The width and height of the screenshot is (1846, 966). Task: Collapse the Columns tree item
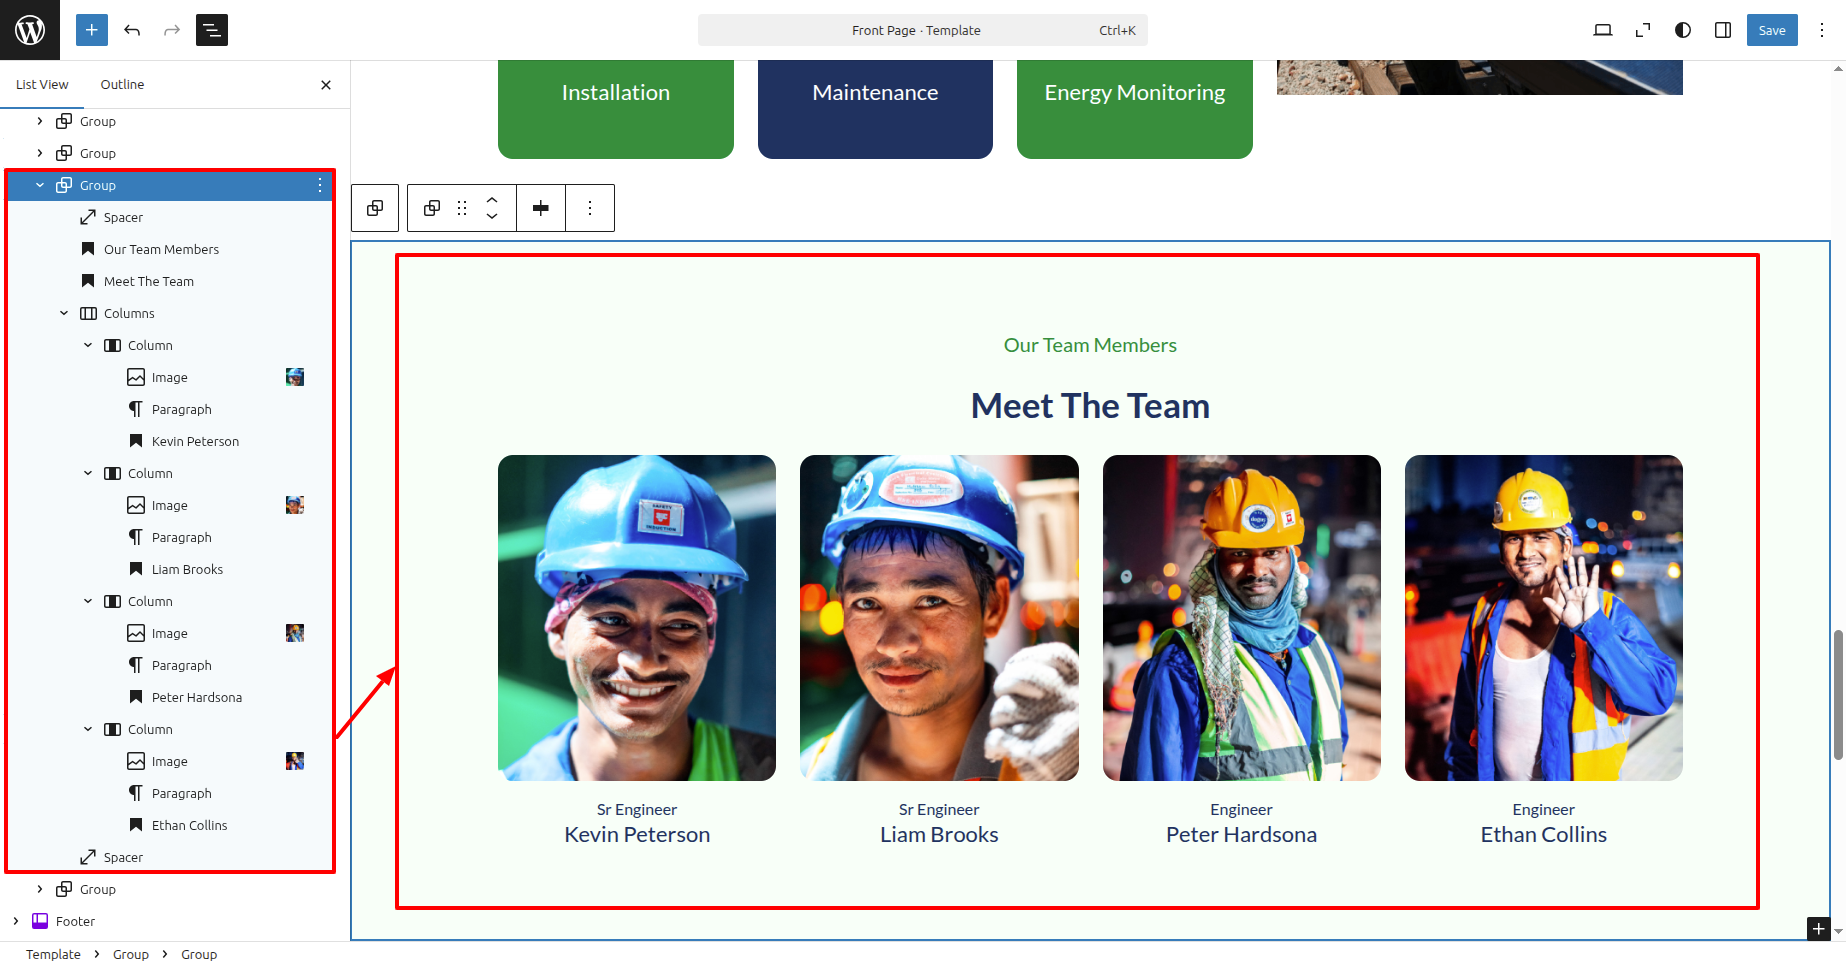point(64,313)
